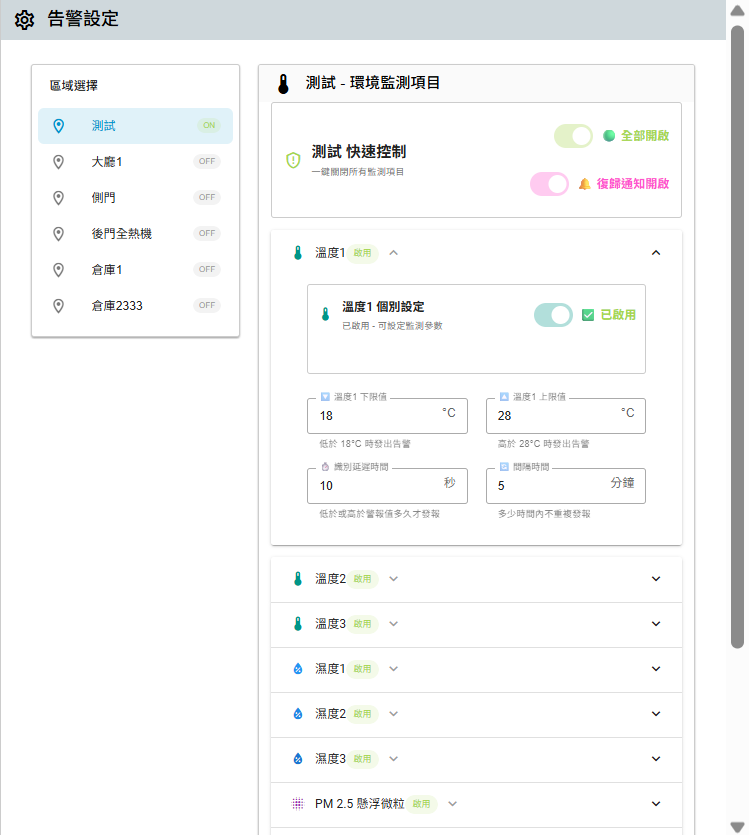Expand the 濕度2 section arrow

click(656, 713)
